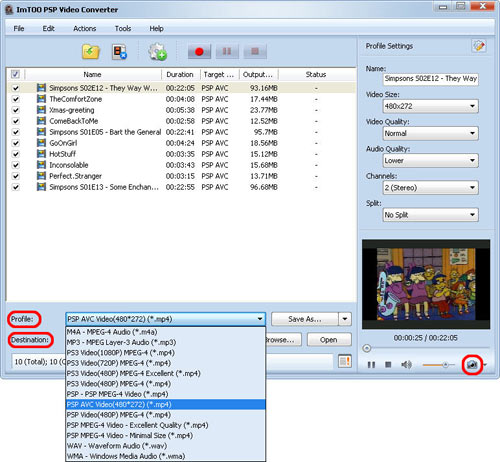
Task: Click the film icon beside Perfect.Stranger
Action: pos(41,176)
